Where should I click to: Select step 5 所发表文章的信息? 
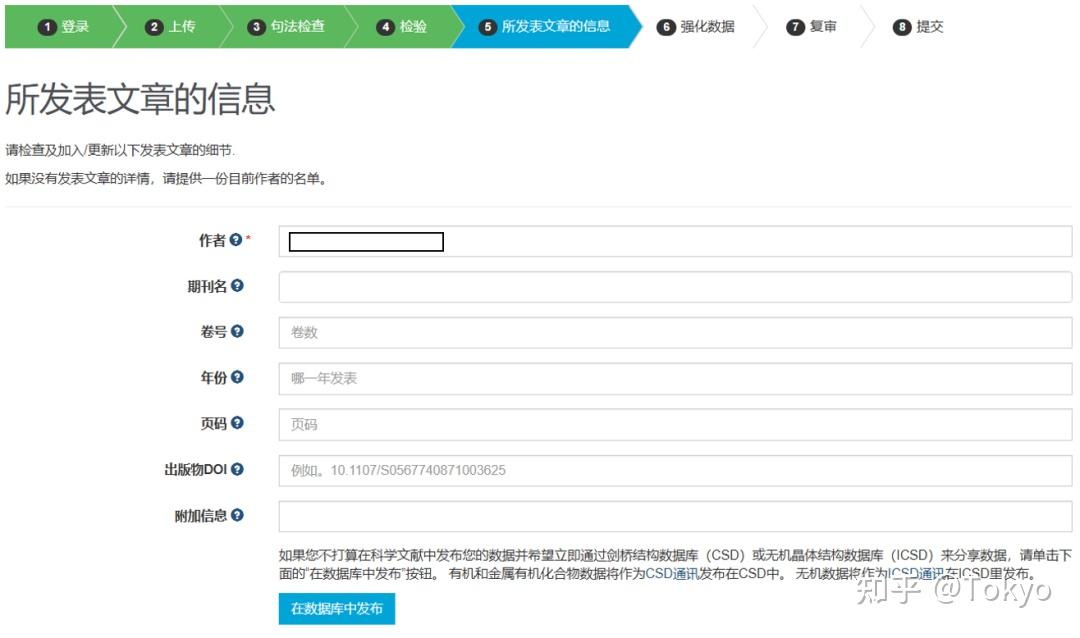[546, 27]
